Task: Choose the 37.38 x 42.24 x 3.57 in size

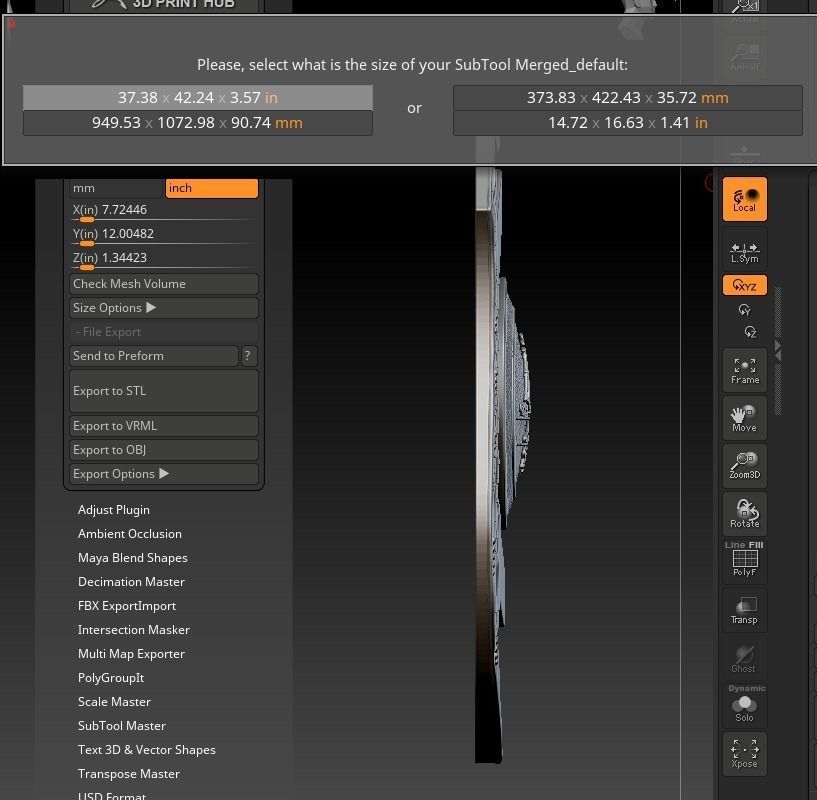Action: 198,97
